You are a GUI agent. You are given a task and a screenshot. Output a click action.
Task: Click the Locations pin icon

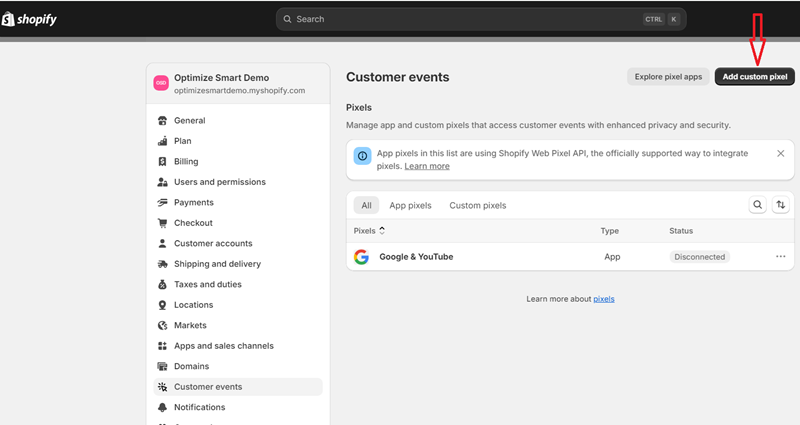tap(162, 305)
